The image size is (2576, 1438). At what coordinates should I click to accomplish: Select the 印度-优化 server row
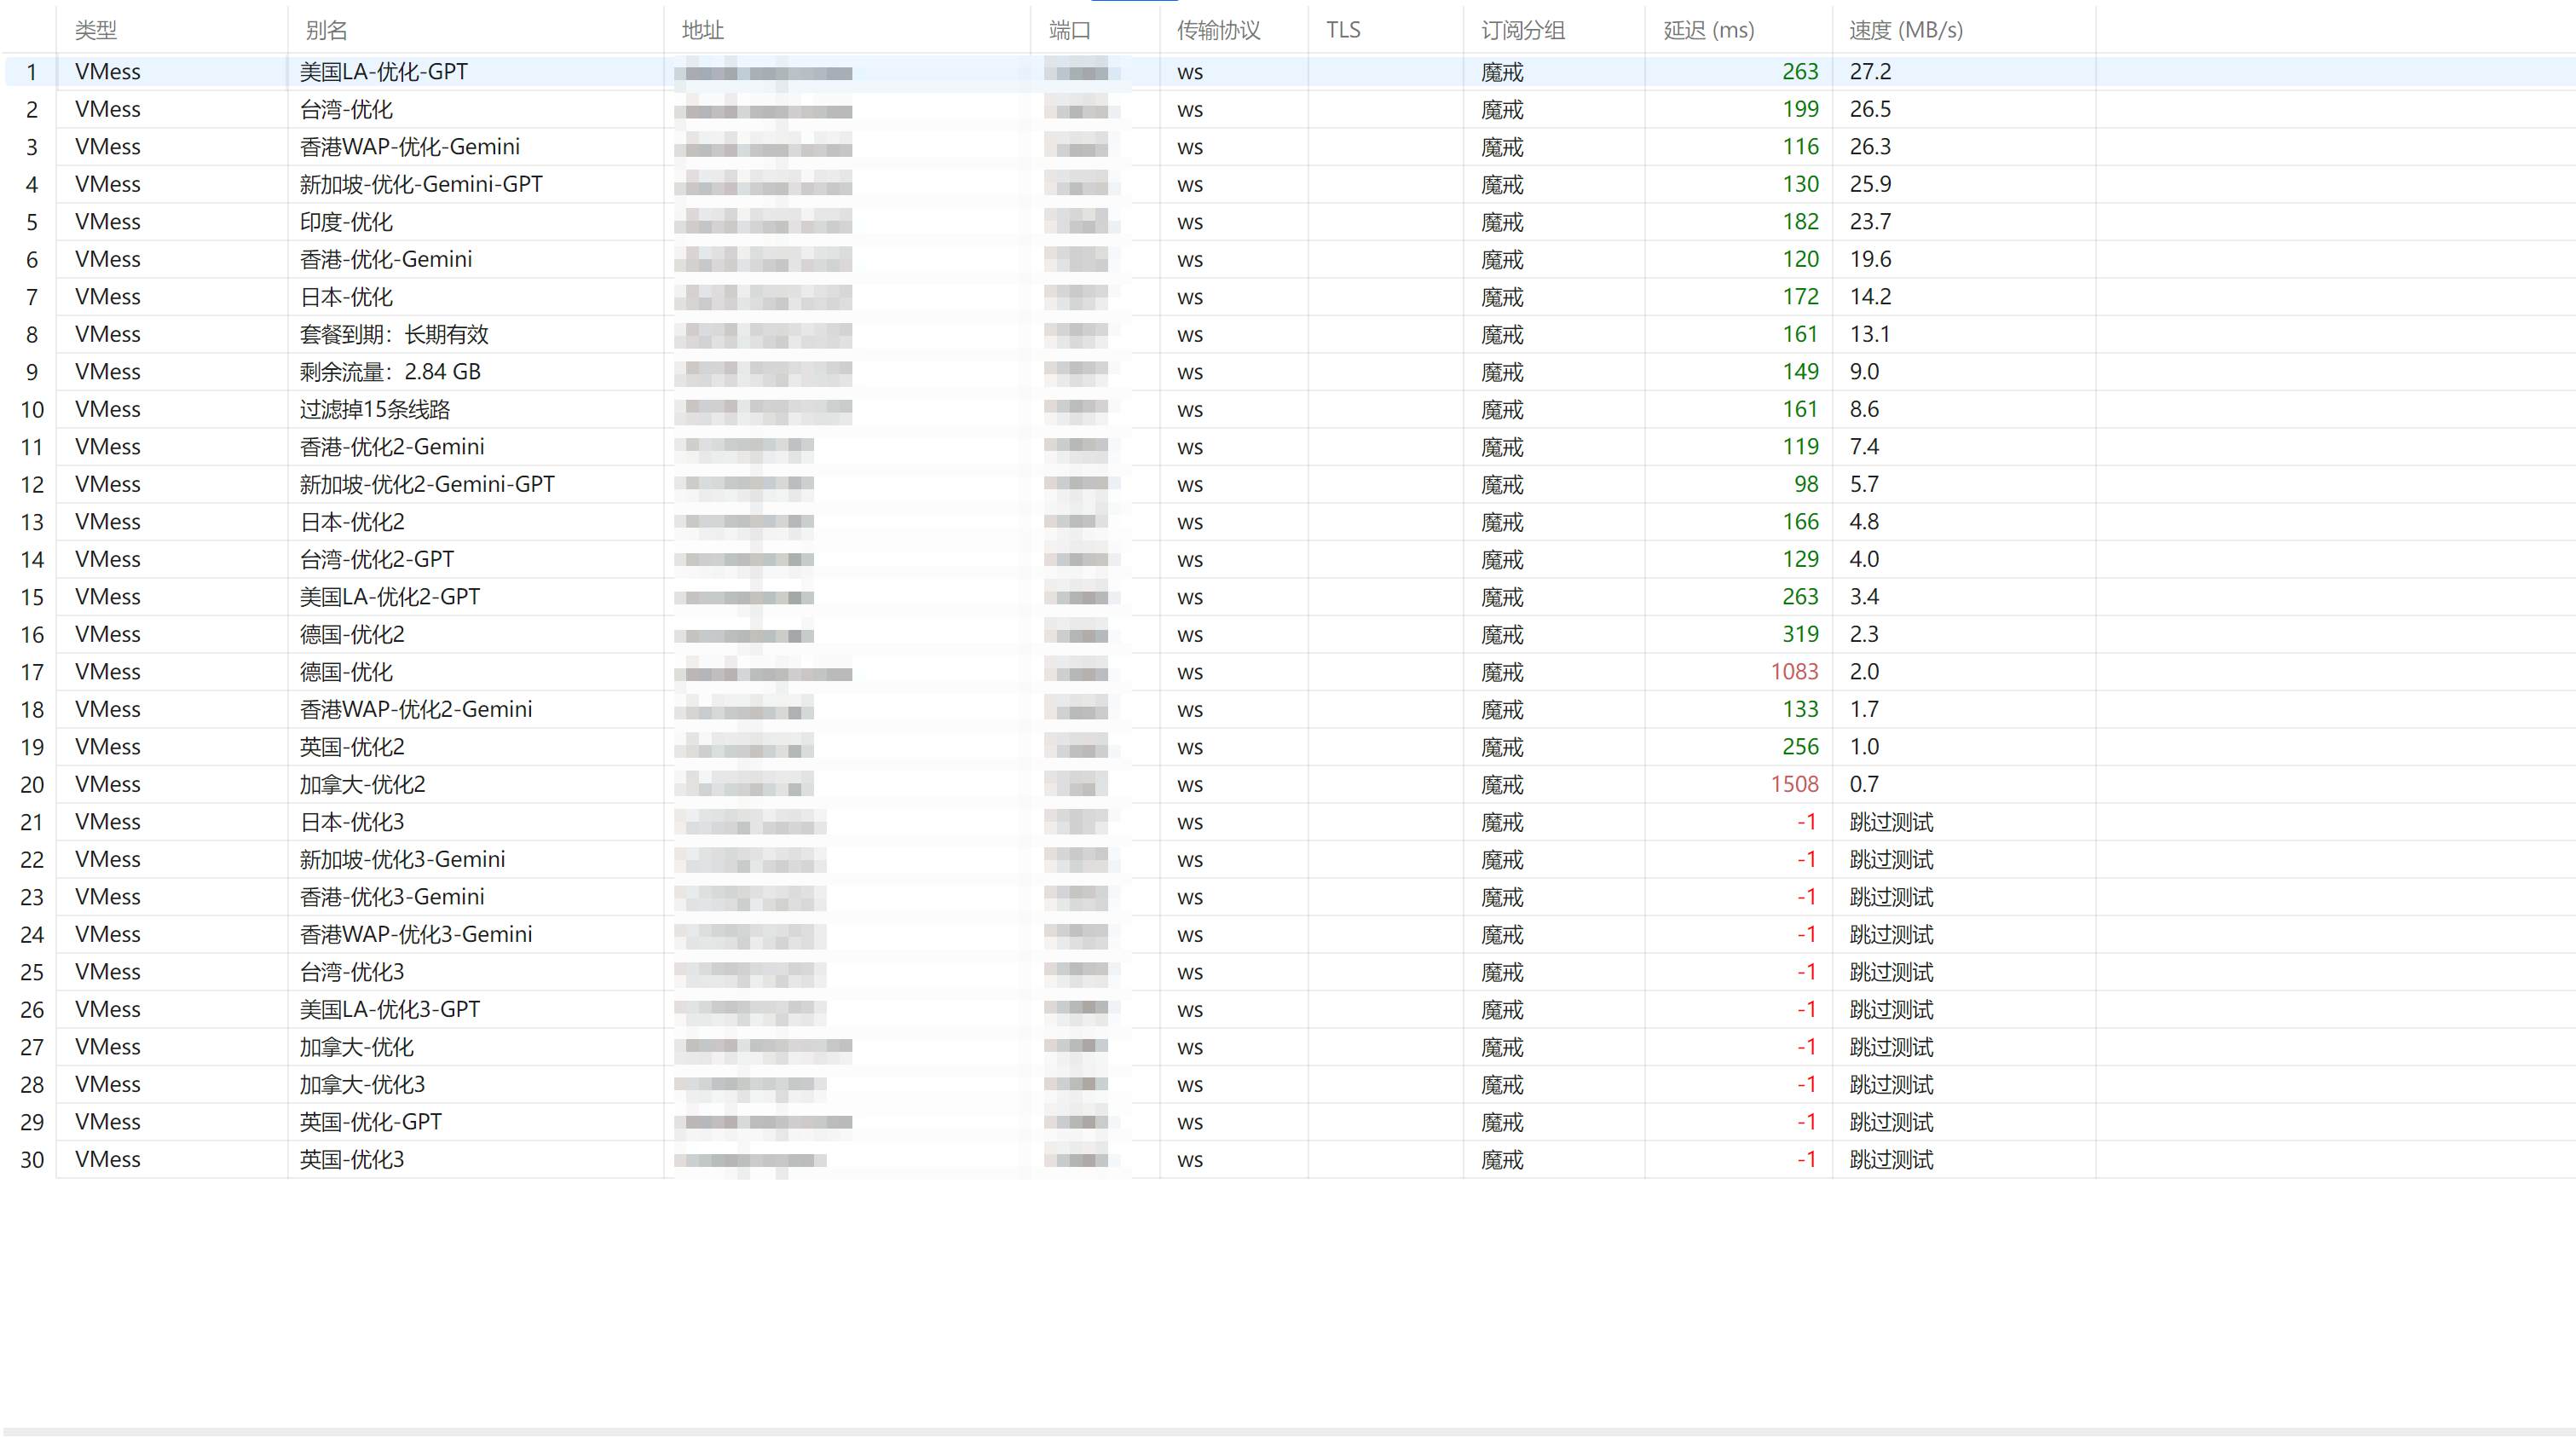(x=1288, y=222)
